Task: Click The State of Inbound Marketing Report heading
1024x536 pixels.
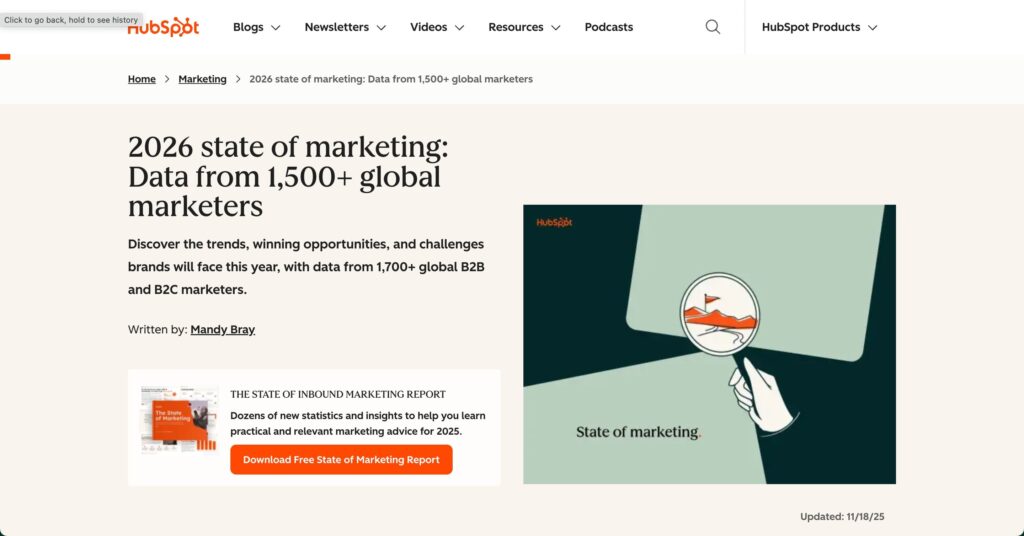Action: coord(338,394)
